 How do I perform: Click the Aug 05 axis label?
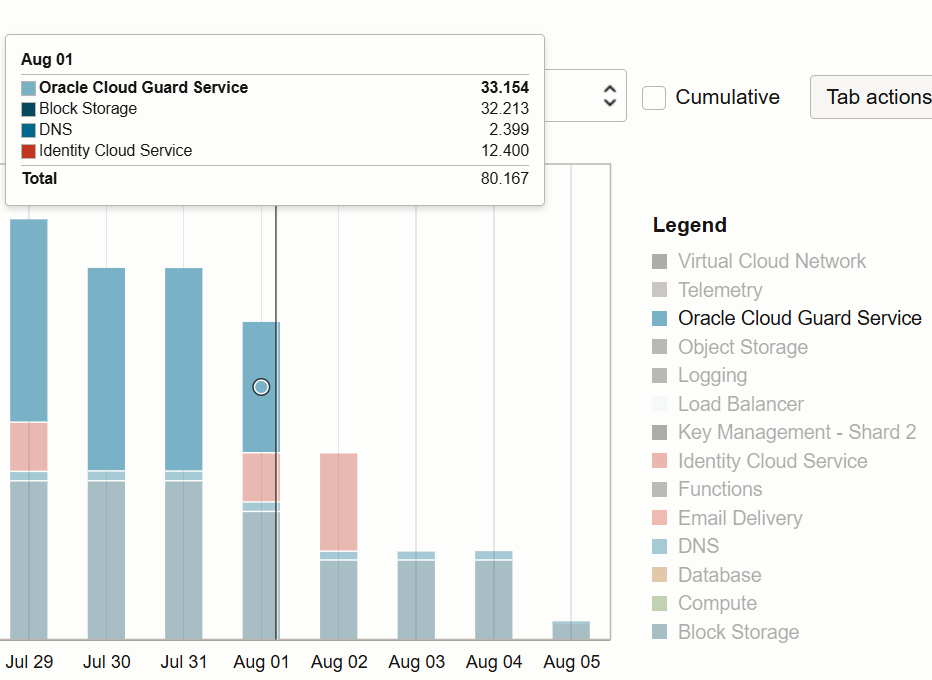[x=572, y=662]
